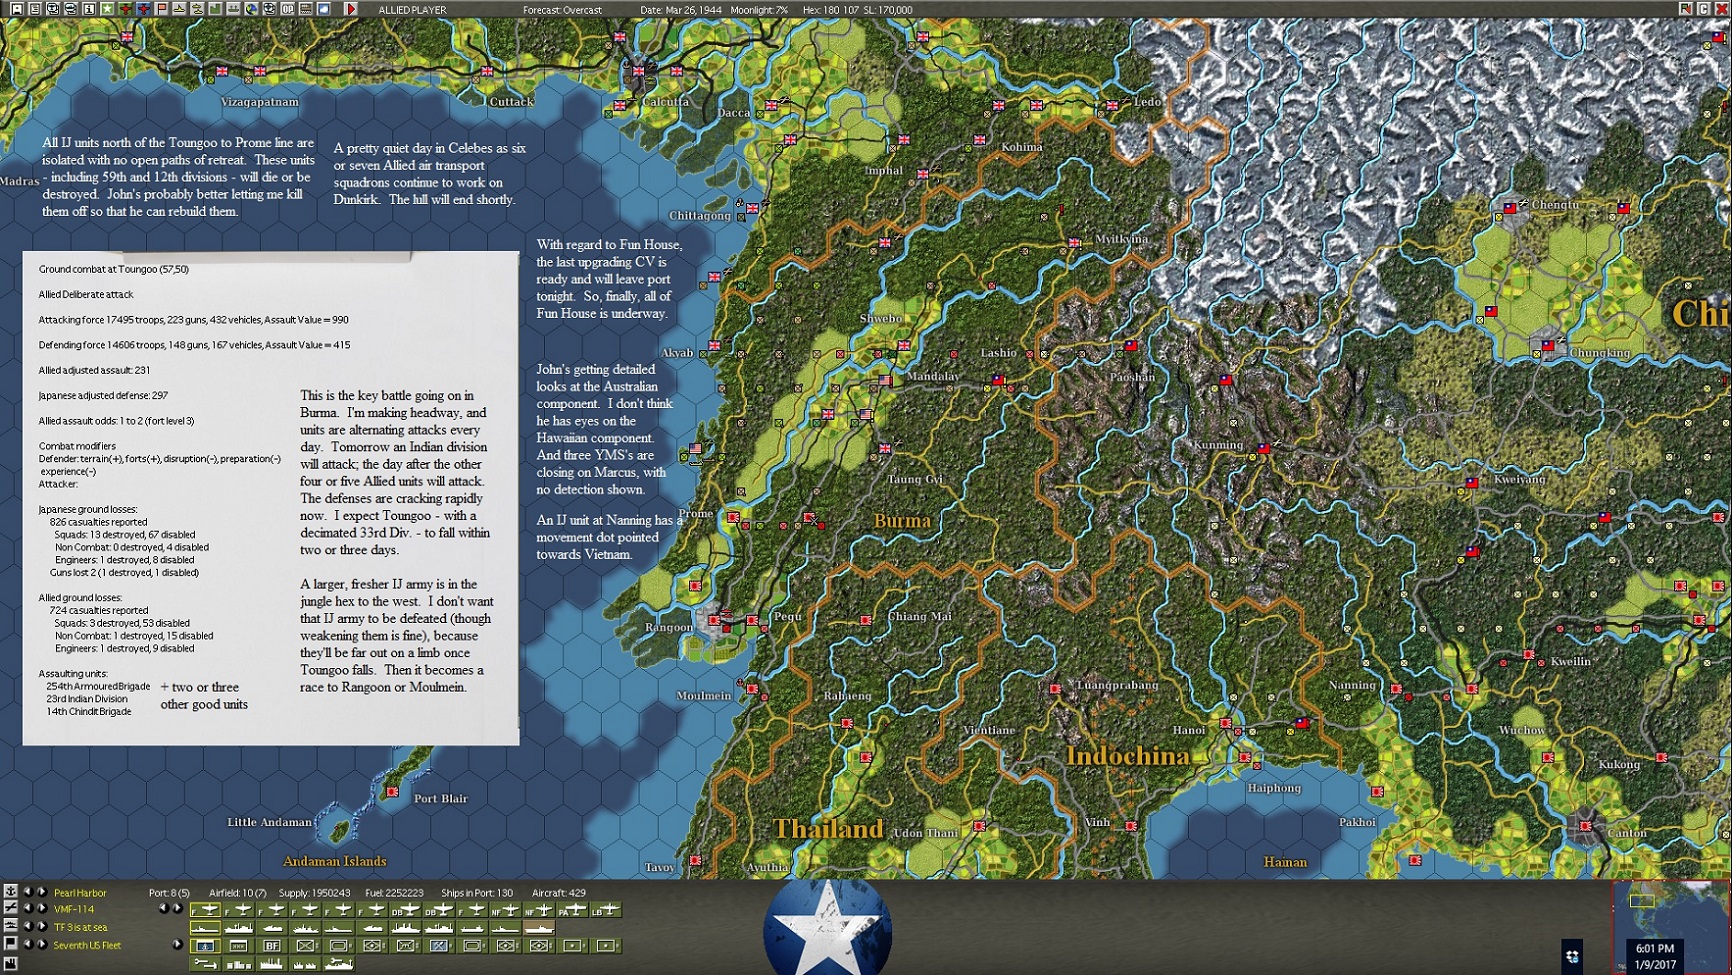Click the flag icon in top toolbar
Screen dimensions: 1732x975
[161, 9]
